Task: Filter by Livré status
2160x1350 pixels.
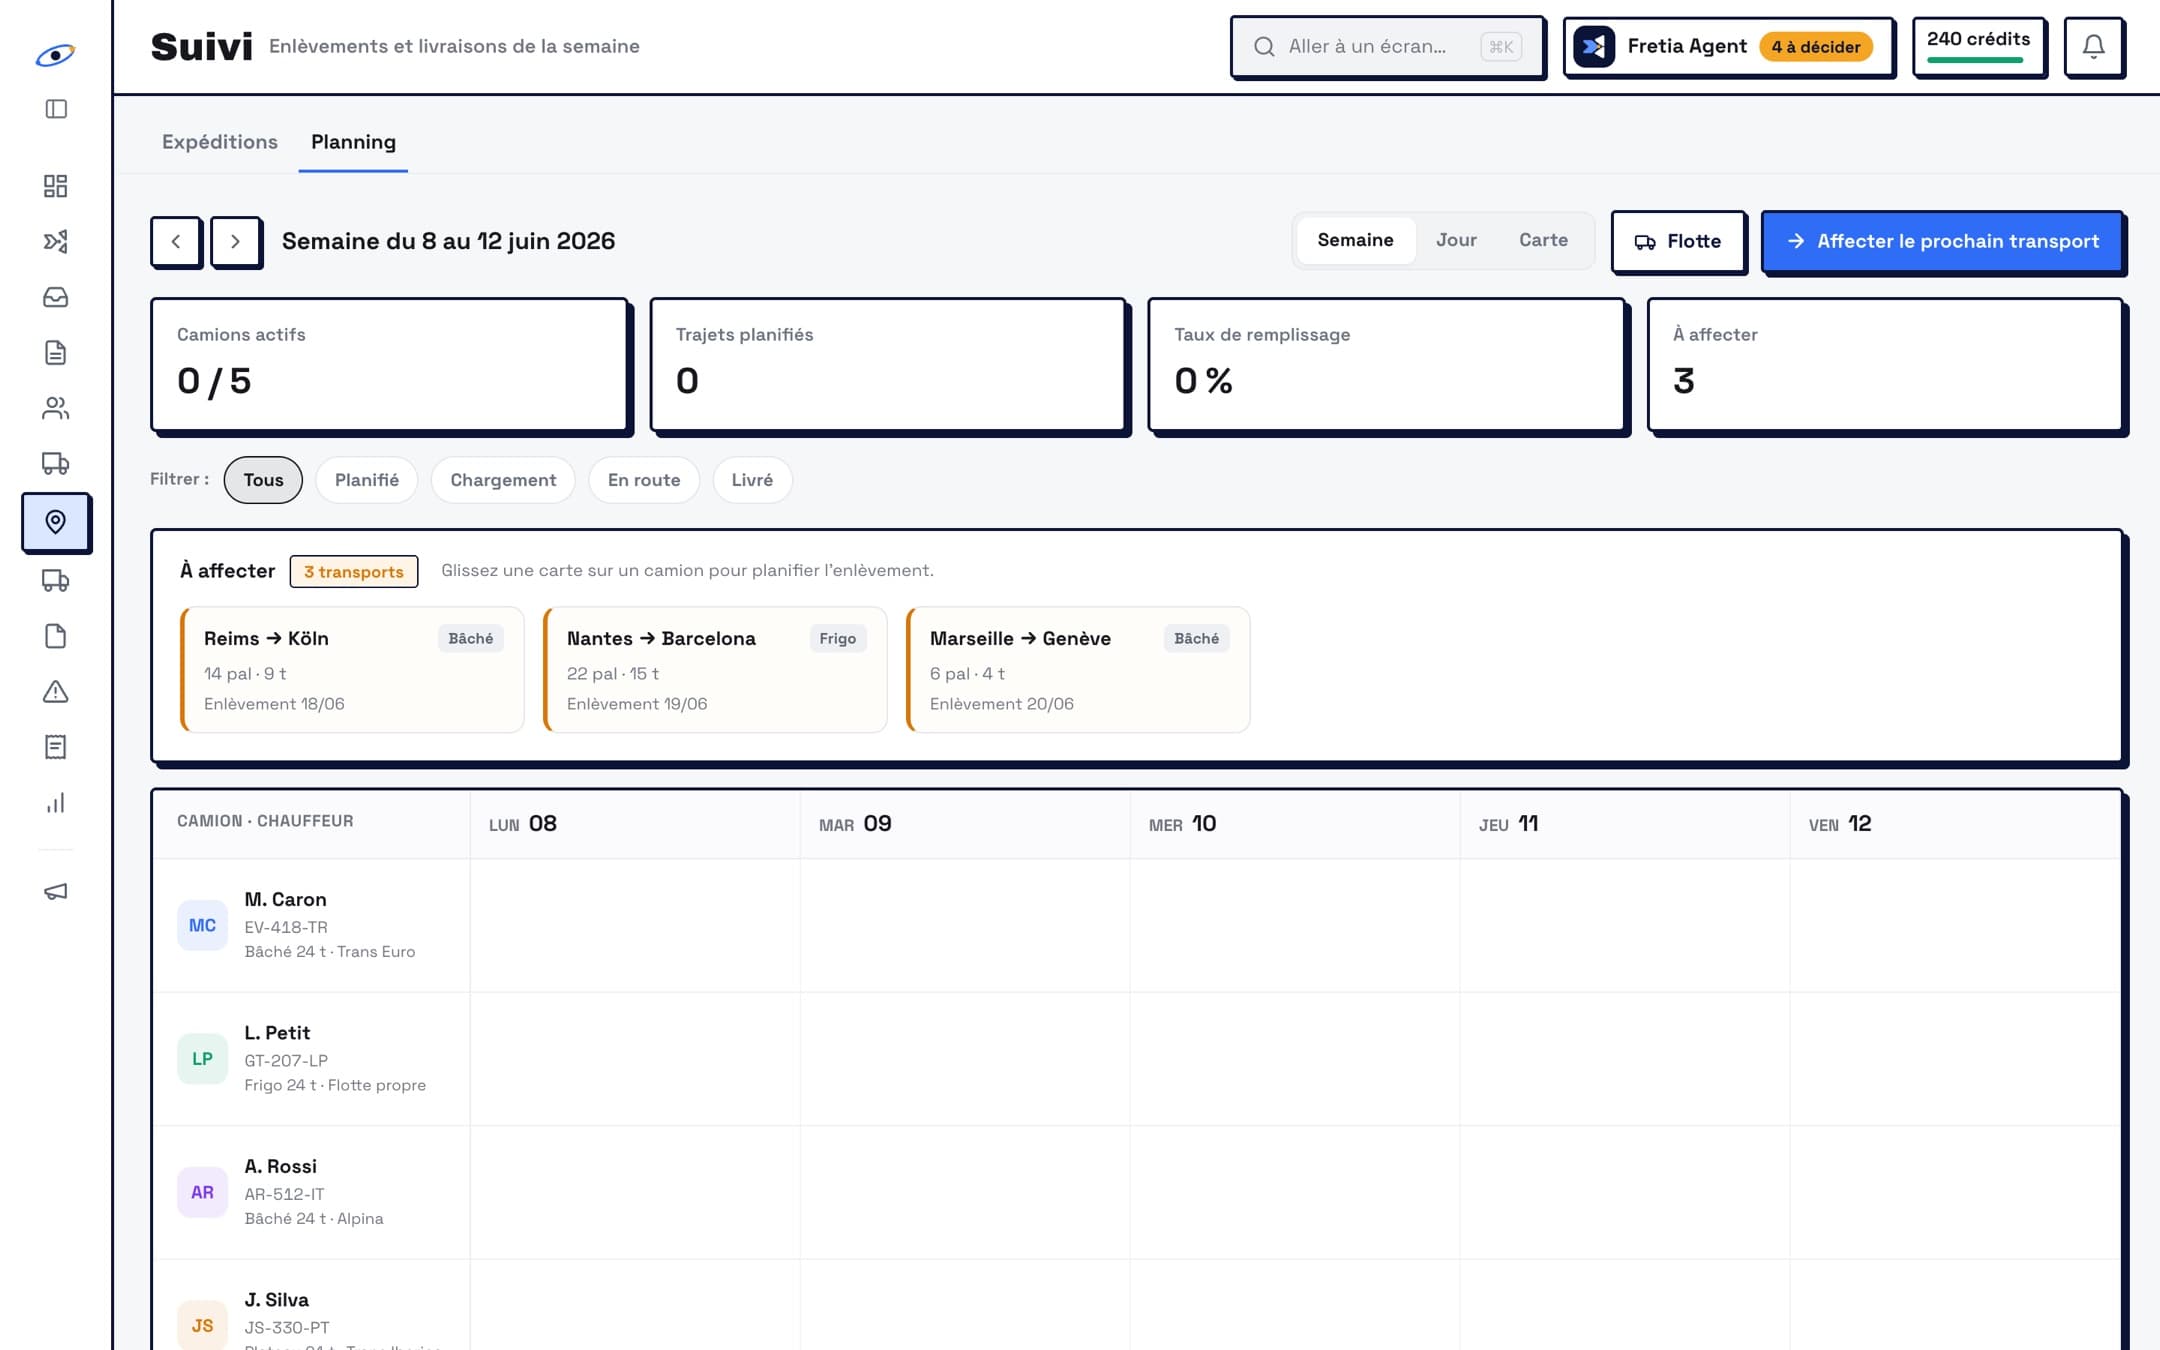Action: [752, 480]
